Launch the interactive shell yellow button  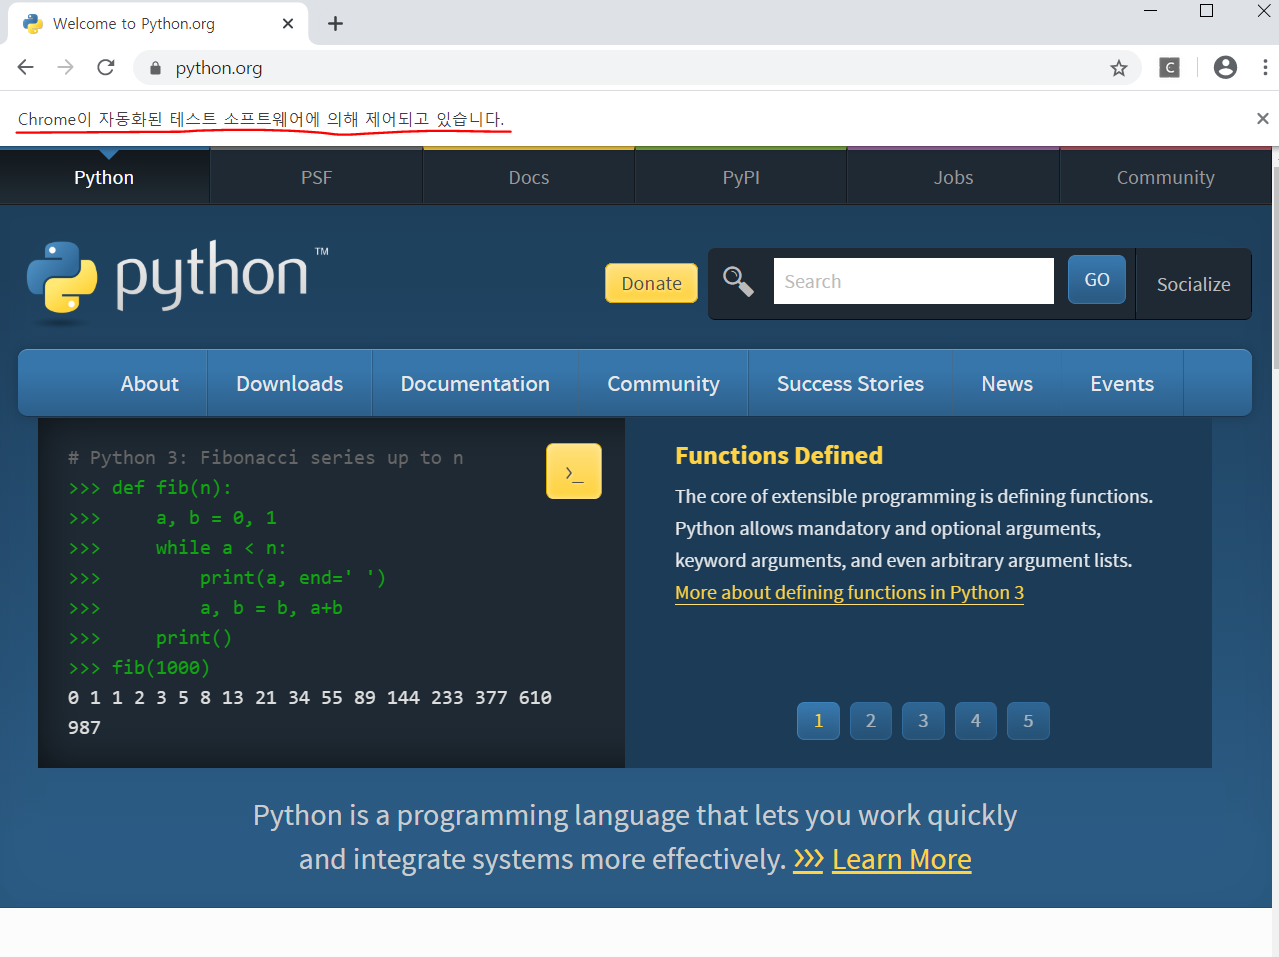(574, 471)
